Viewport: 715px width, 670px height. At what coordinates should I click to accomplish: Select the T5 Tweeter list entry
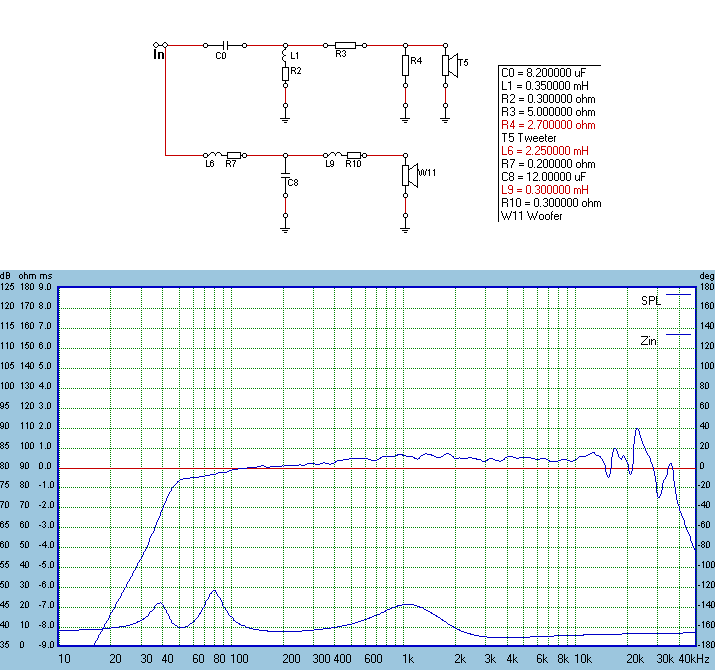point(530,138)
